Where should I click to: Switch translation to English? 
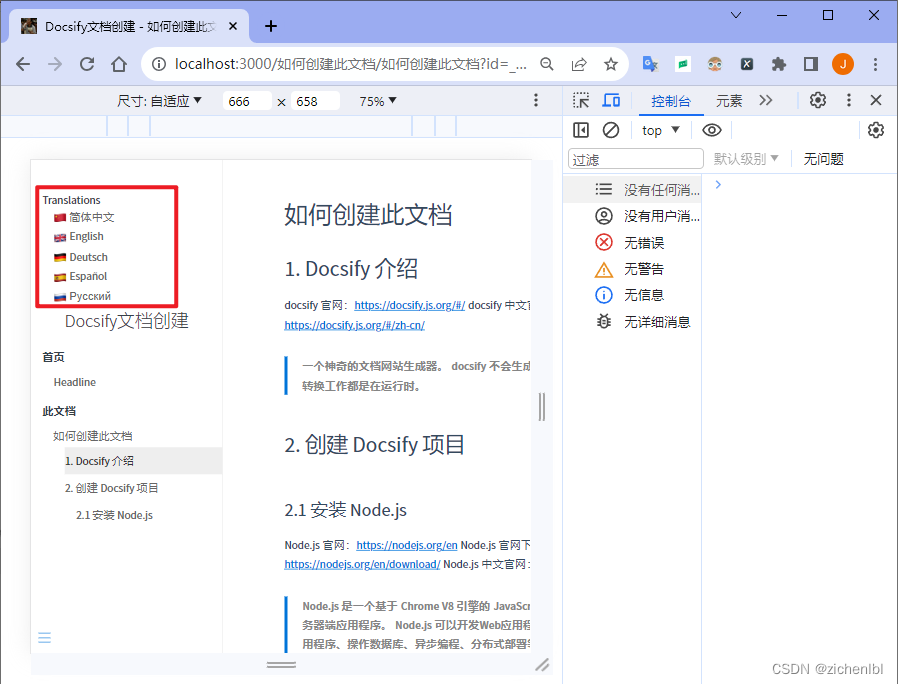tap(79, 237)
